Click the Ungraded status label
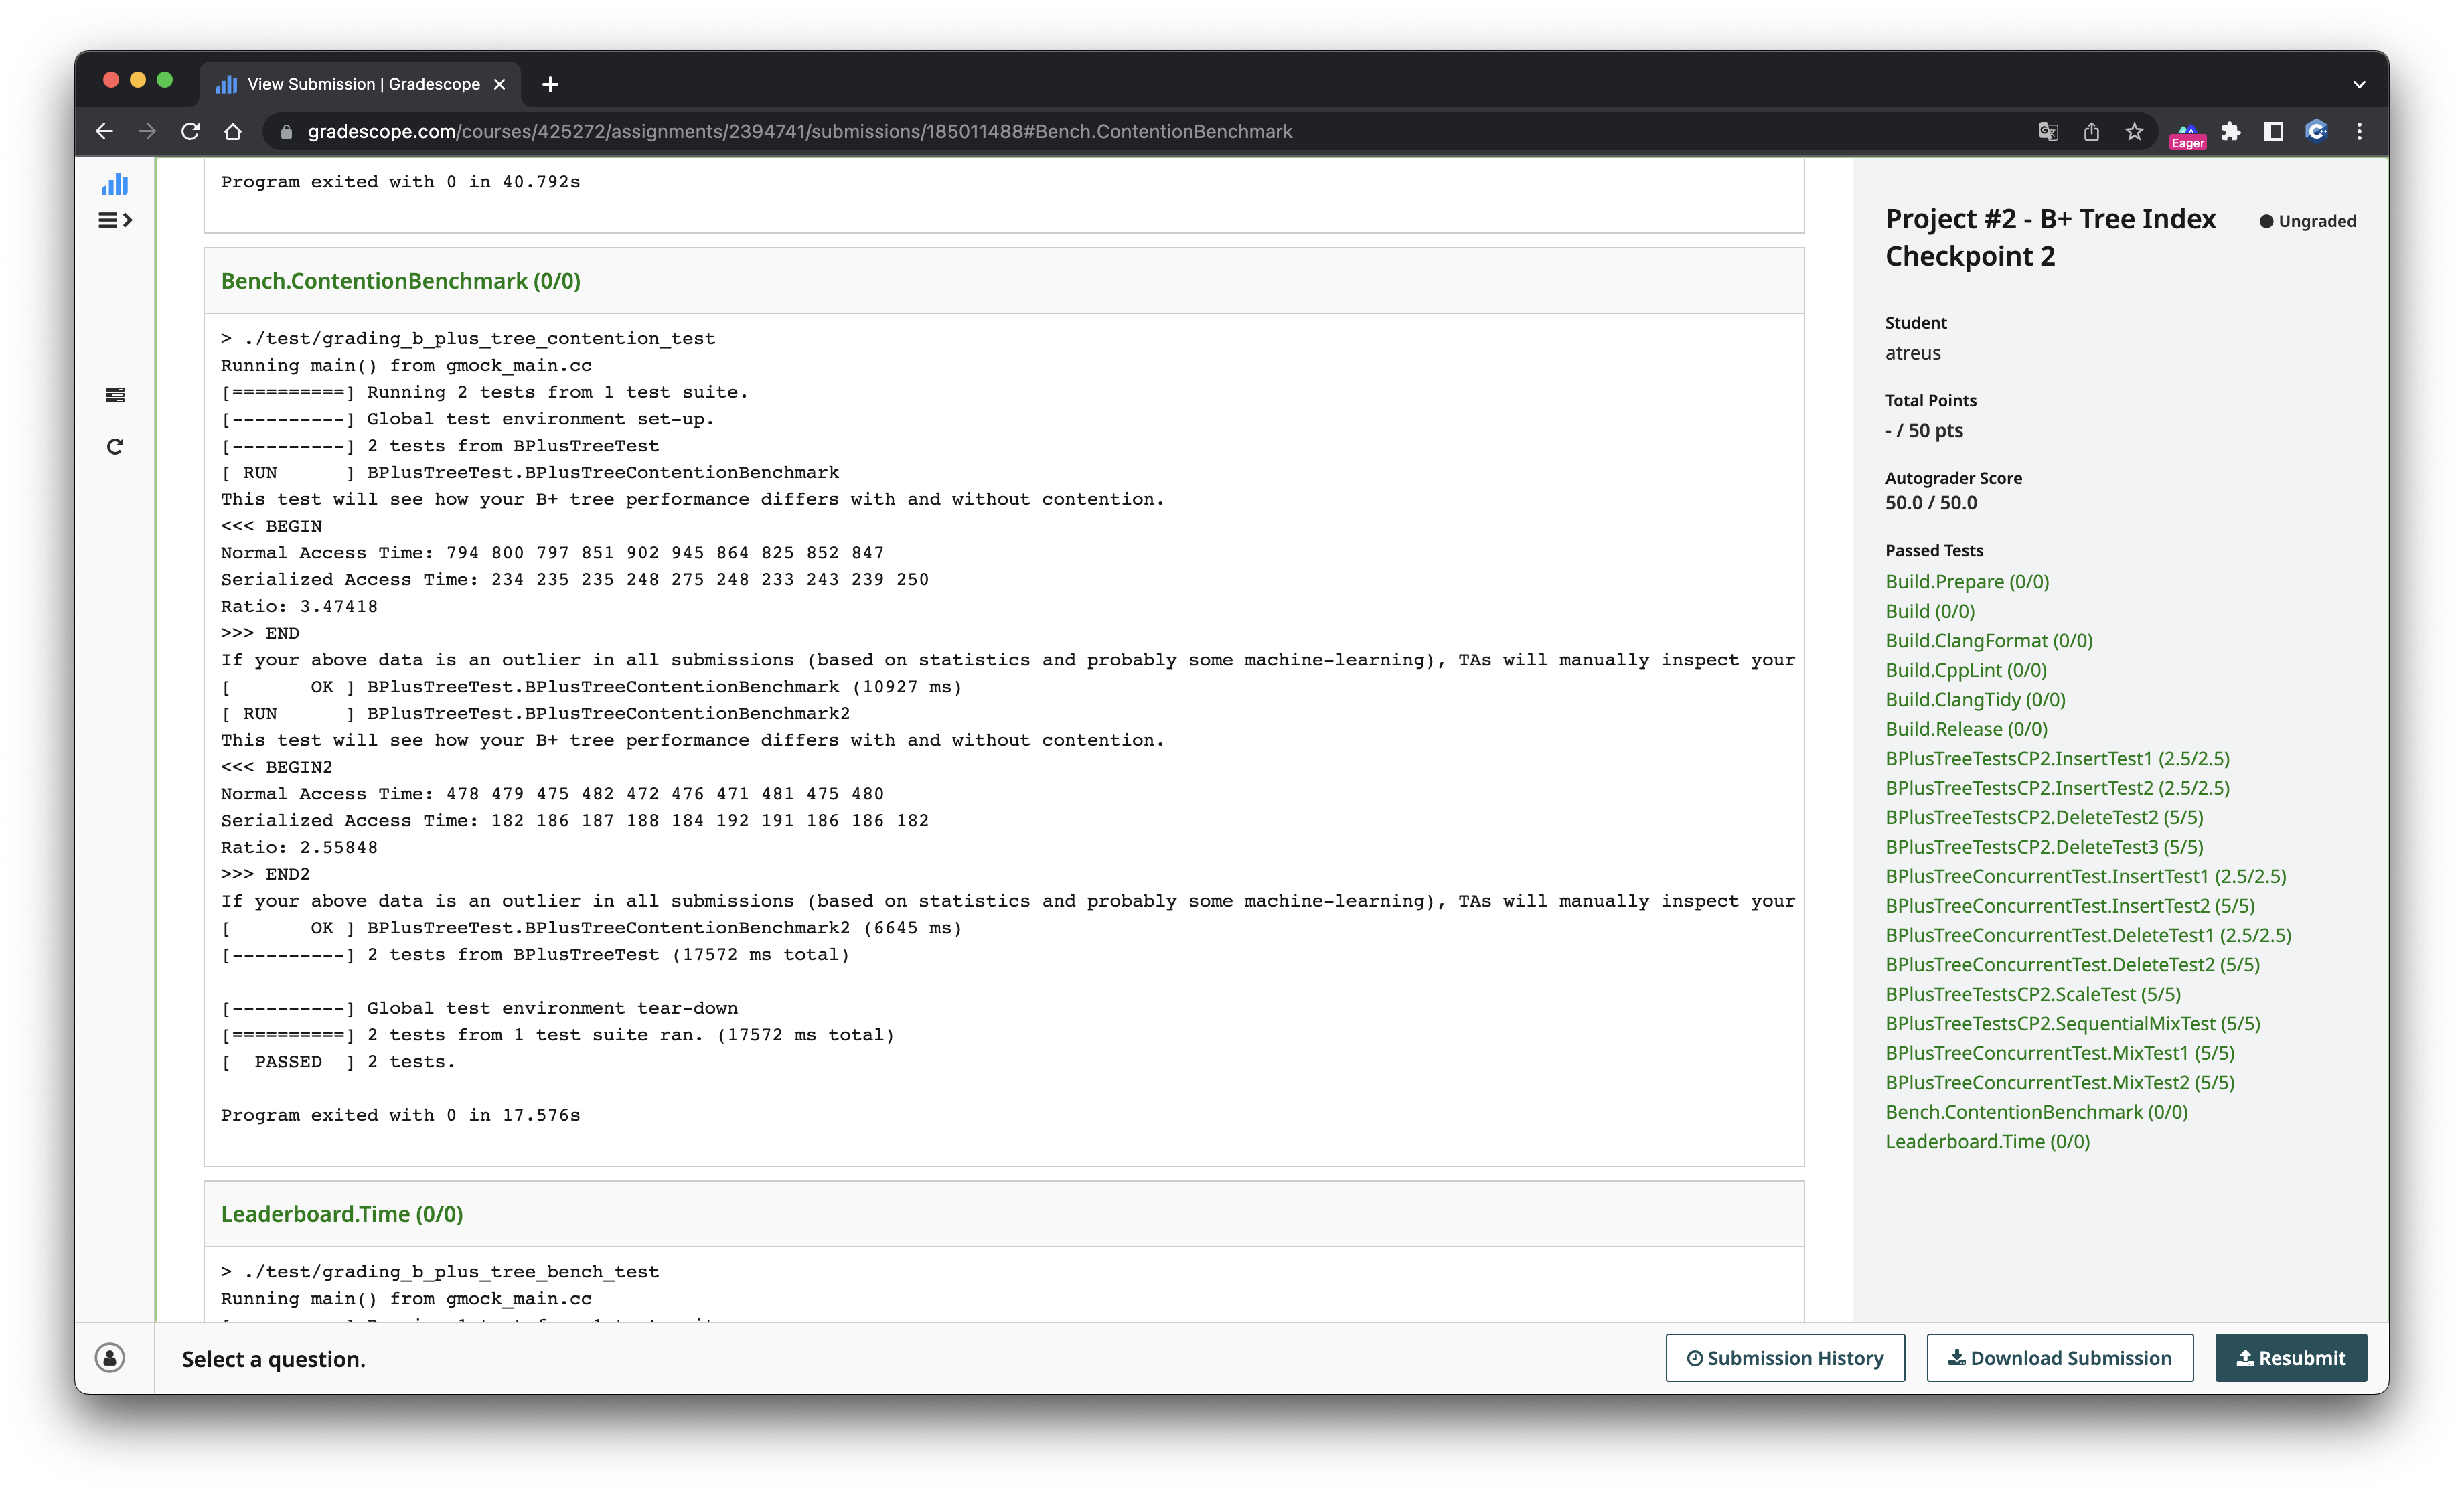The image size is (2464, 1493). [2307, 221]
